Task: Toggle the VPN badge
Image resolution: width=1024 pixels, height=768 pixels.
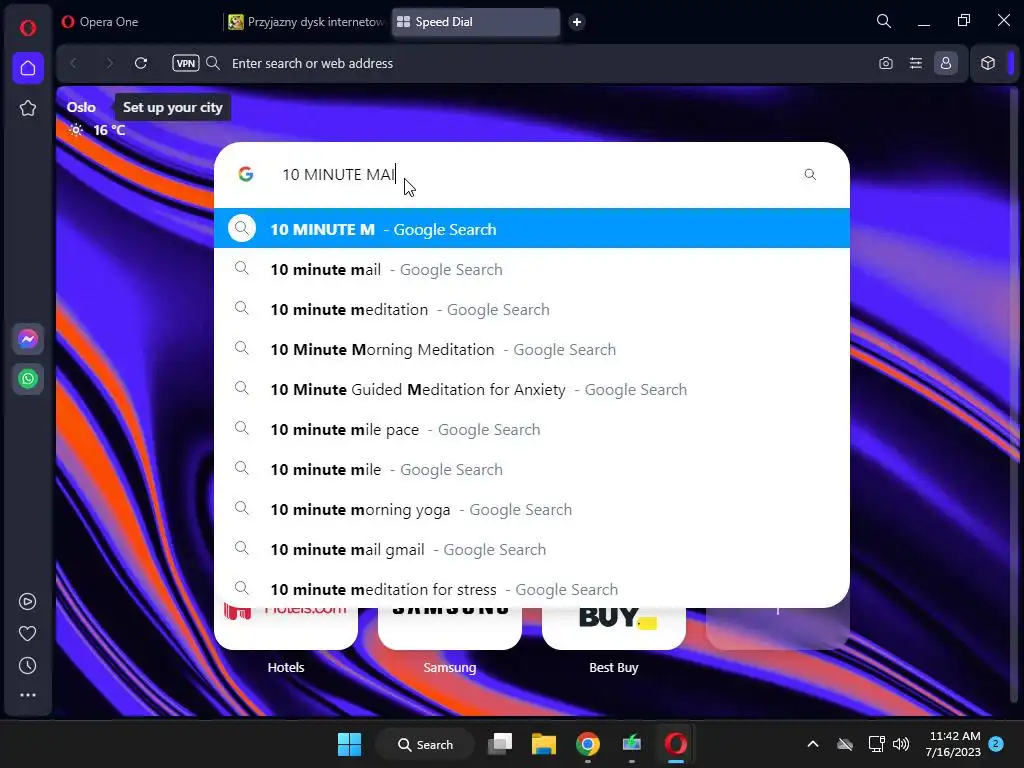Action: tap(185, 63)
